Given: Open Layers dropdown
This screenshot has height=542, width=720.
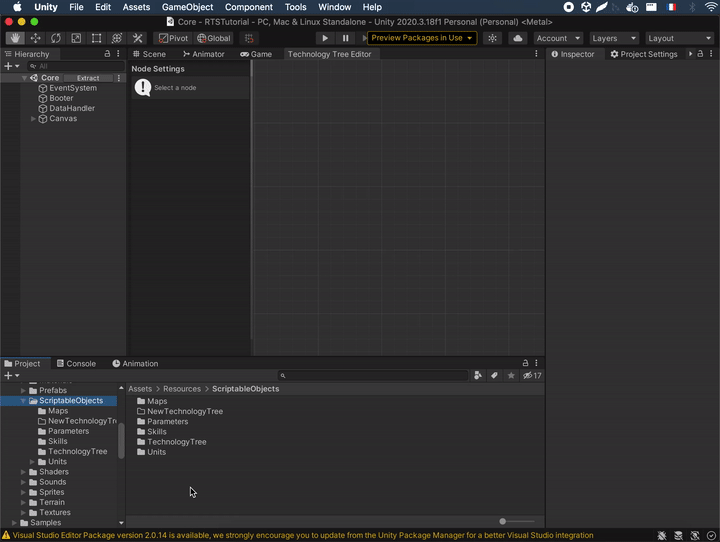Looking at the screenshot, I should (x=614, y=38).
